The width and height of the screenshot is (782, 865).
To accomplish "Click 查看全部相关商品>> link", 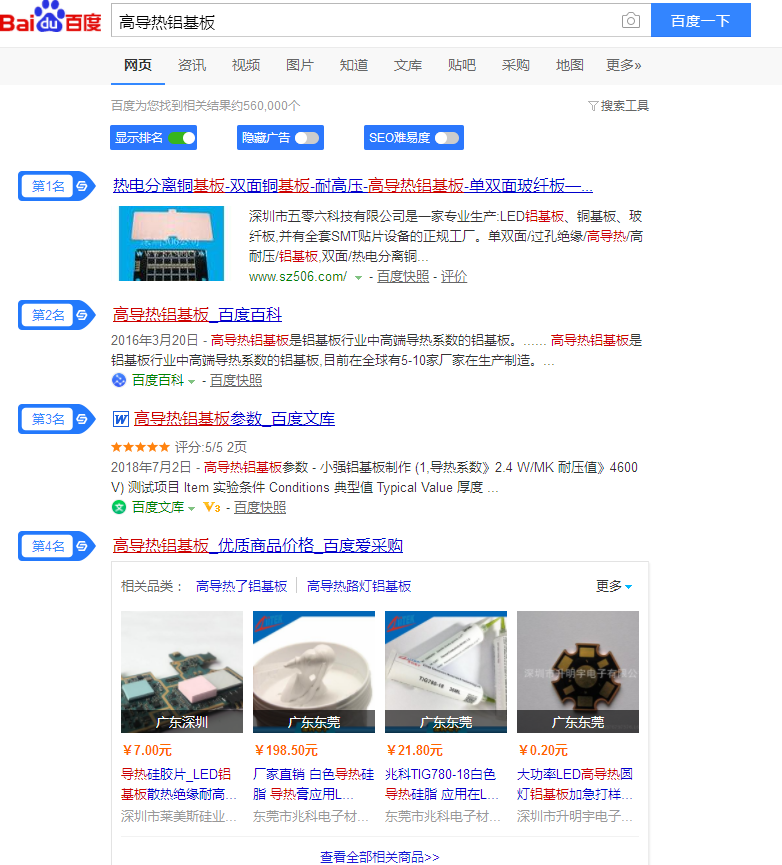I will click(x=380, y=857).
